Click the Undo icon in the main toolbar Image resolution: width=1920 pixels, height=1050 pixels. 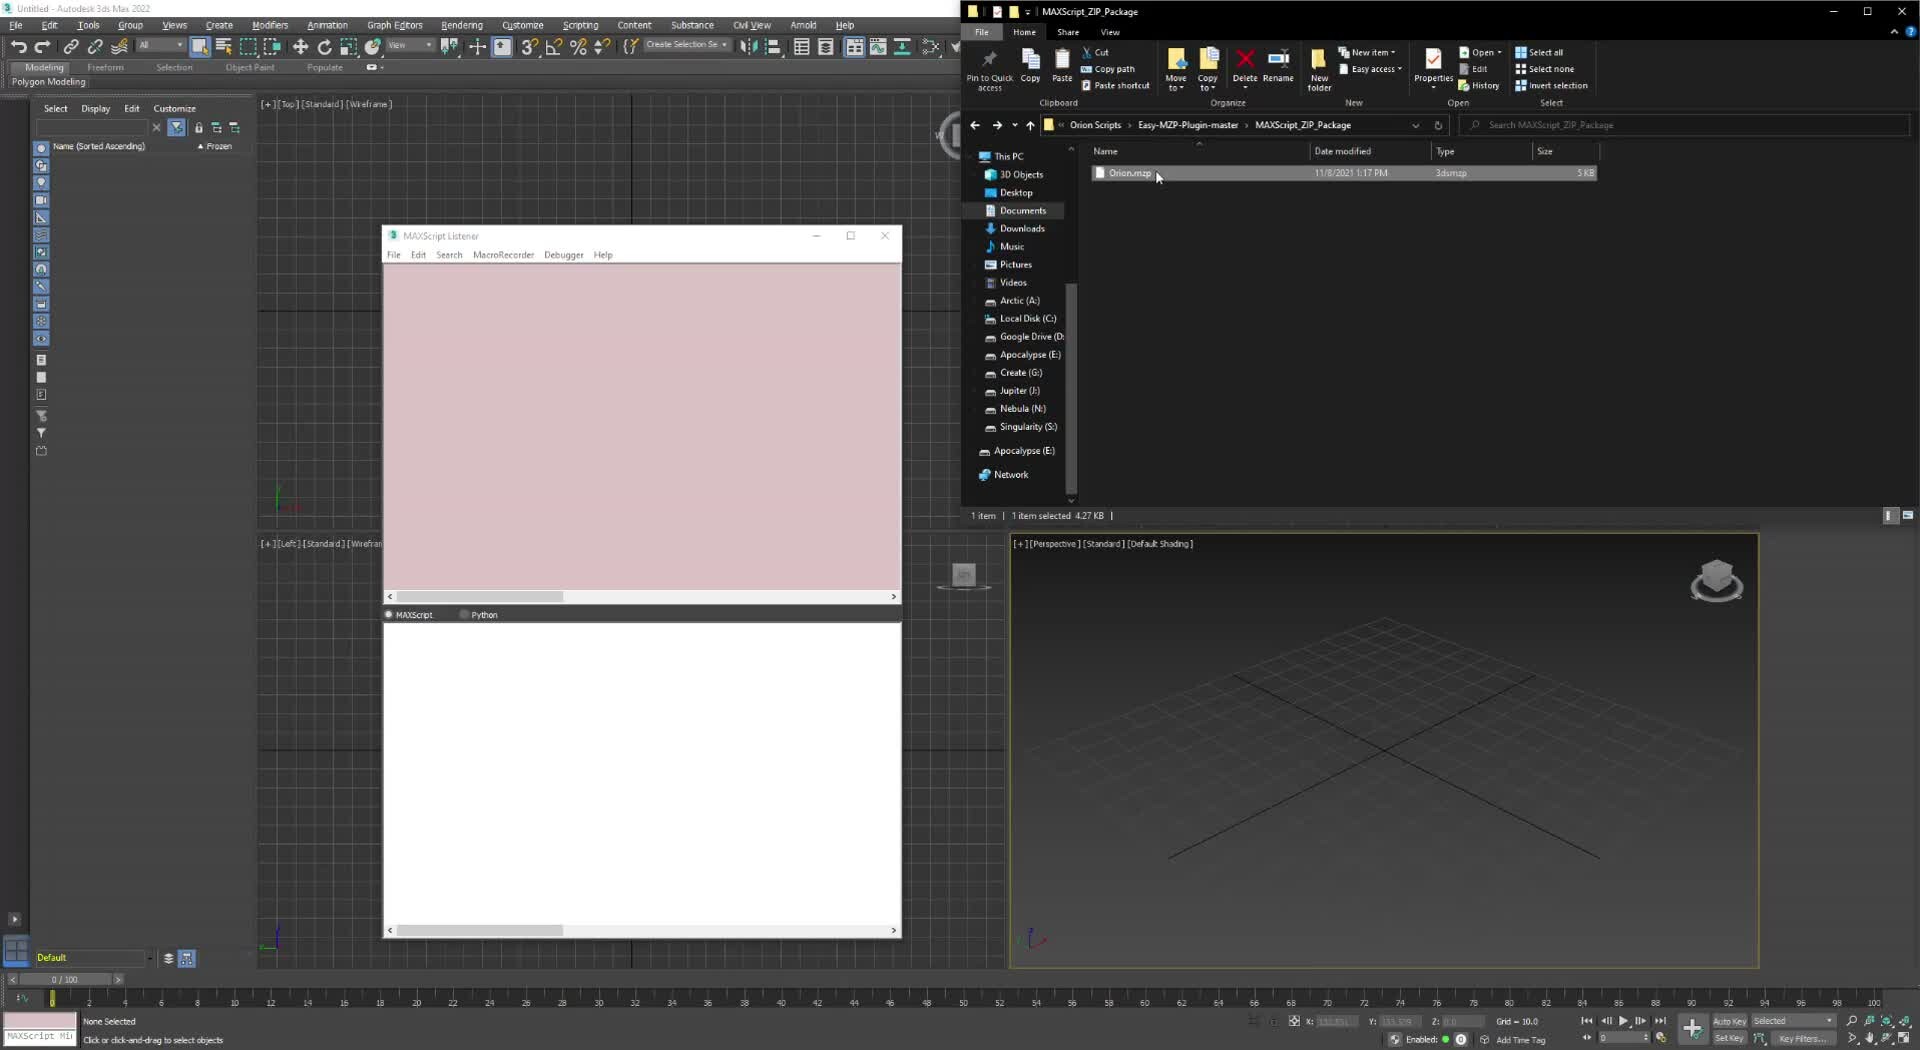(x=18, y=47)
